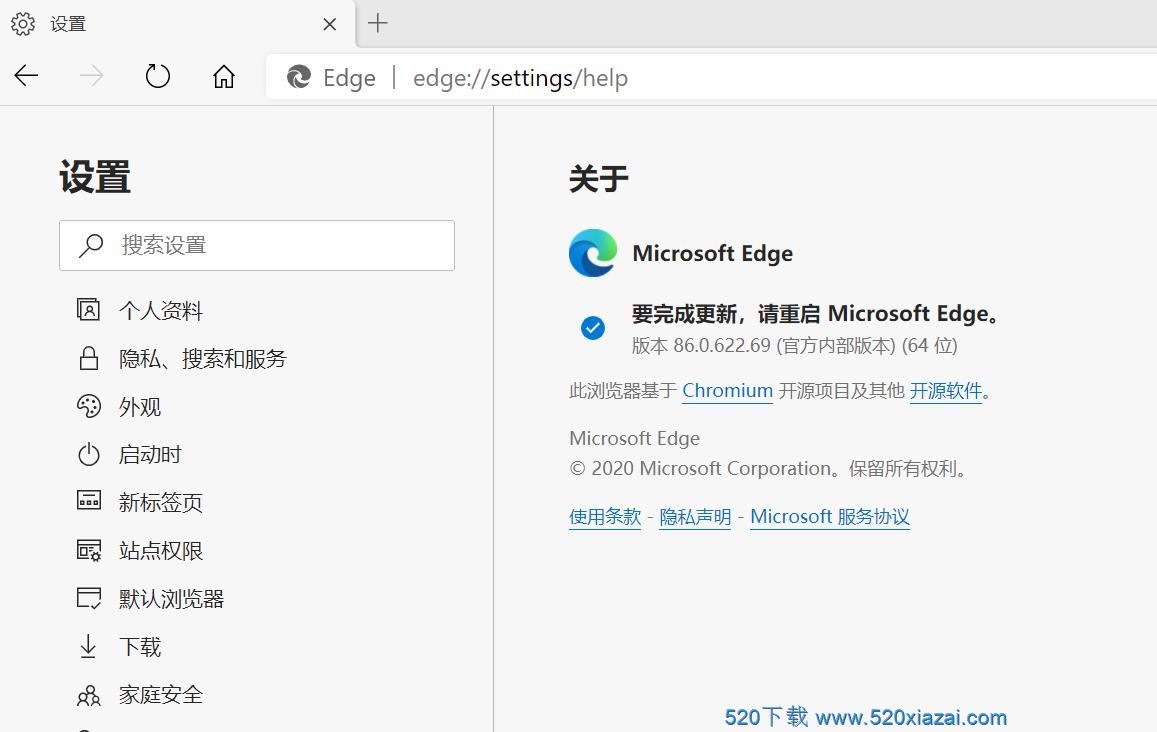Select the 设置 browser tab
Viewport: 1157px width, 732px height.
click(x=177, y=24)
